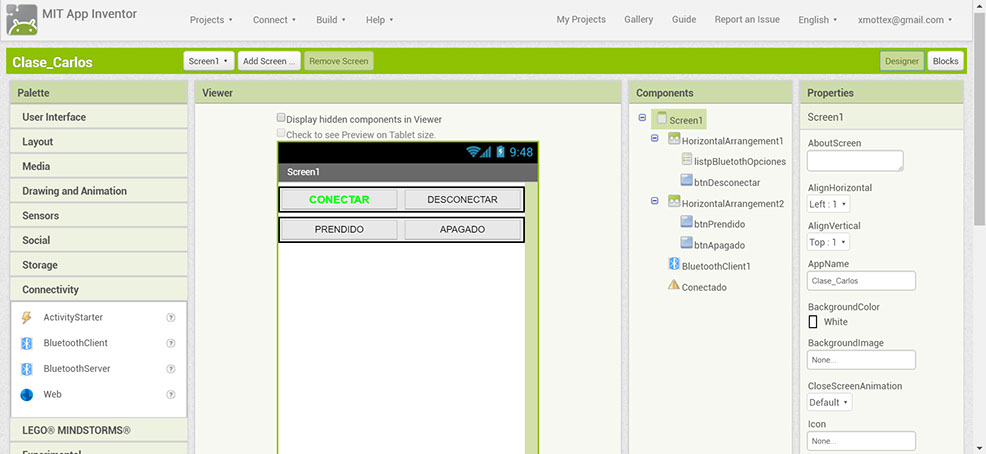Select the BluetoothClient icon in palette
986x454 pixels.
(x=26, y=343)
